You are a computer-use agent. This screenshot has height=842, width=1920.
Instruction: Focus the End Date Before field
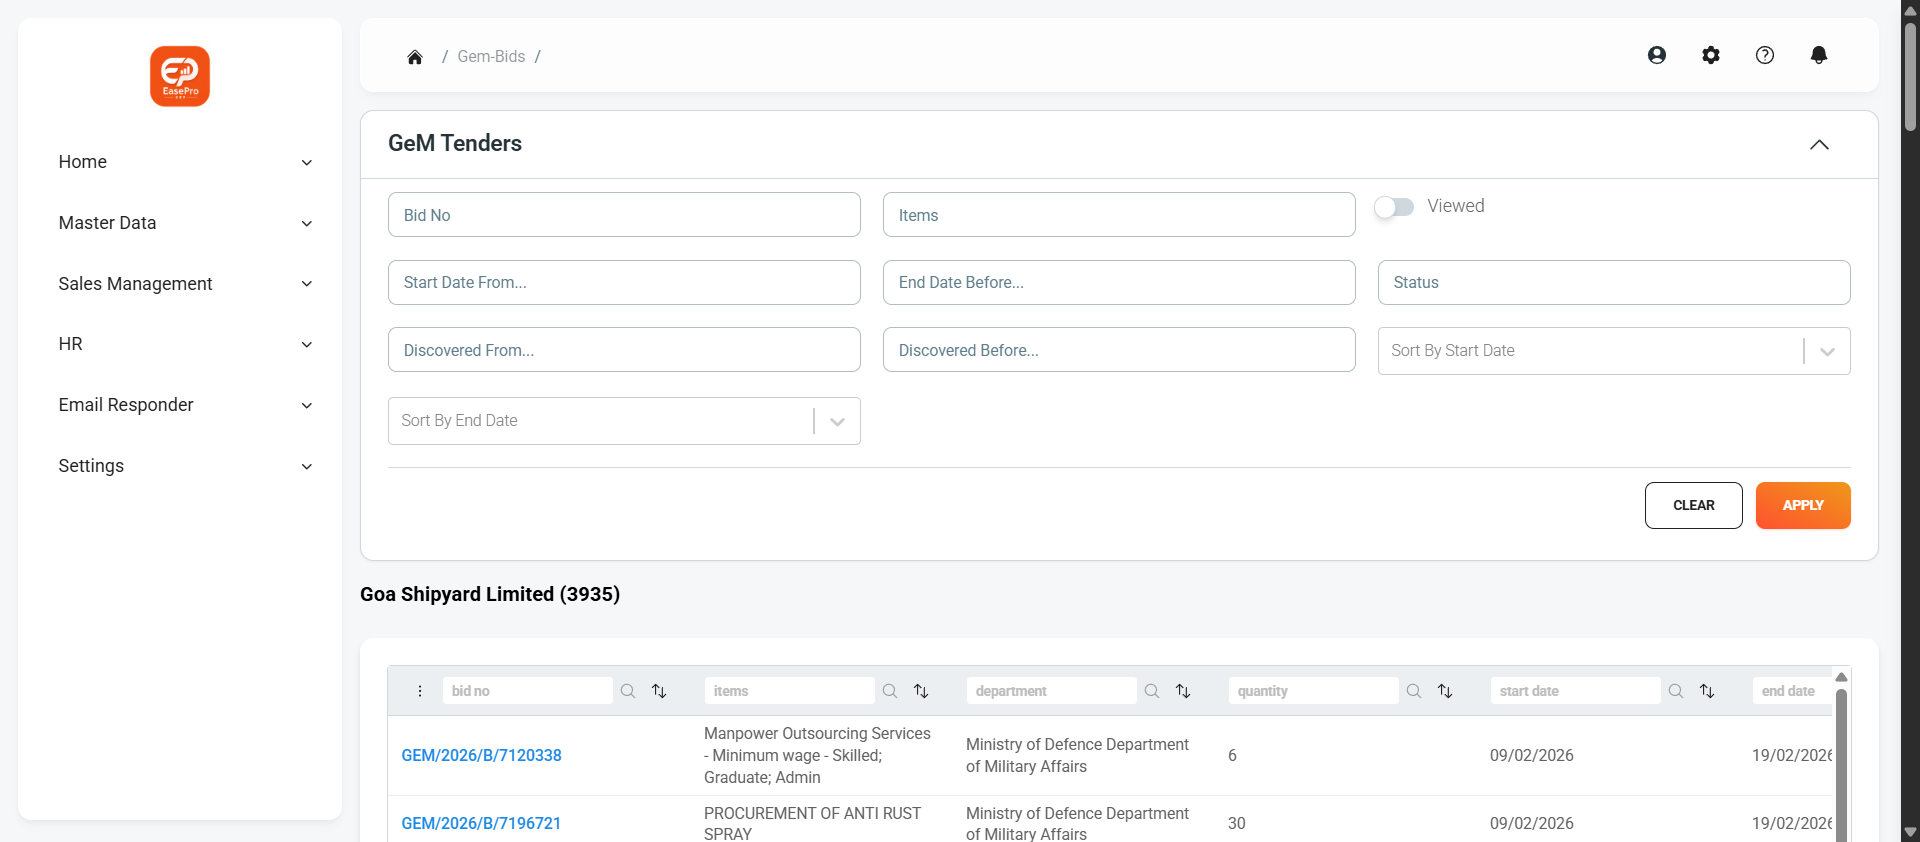point(1119,282)
